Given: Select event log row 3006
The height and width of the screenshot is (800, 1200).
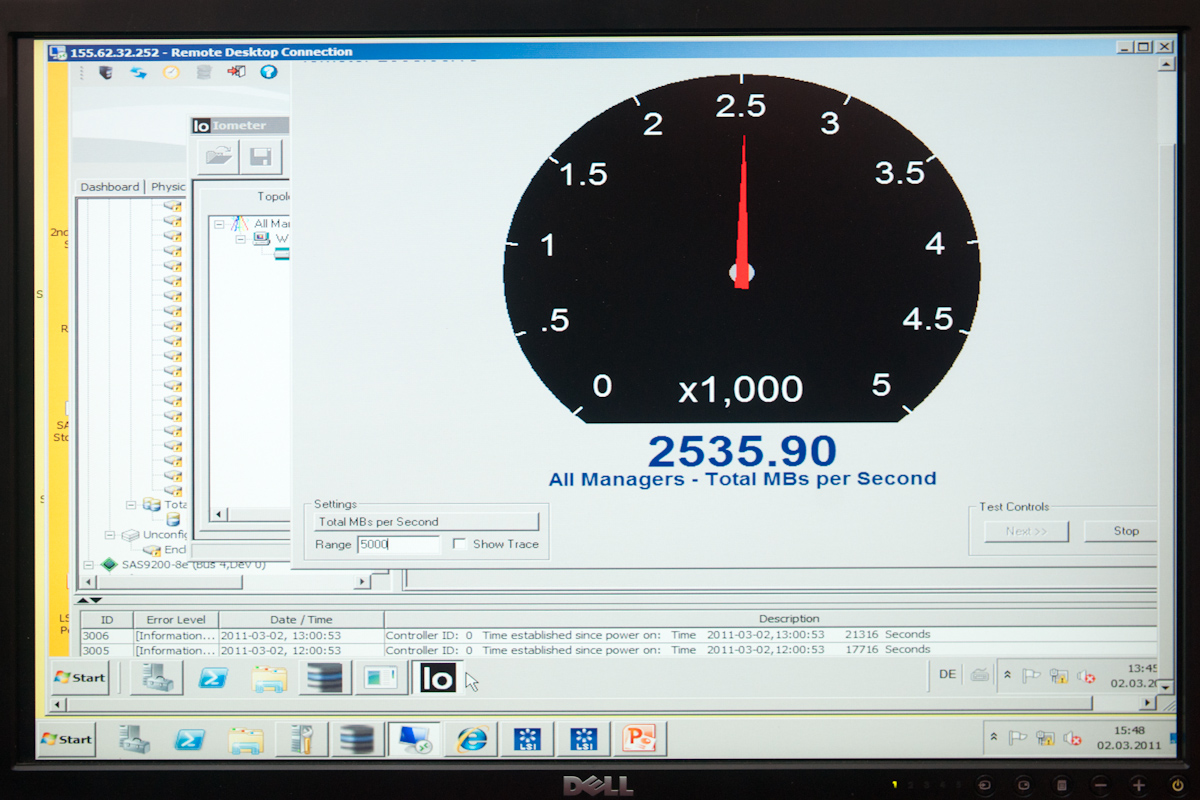Looking at the screenshot, I should click(x=618, y=634).
